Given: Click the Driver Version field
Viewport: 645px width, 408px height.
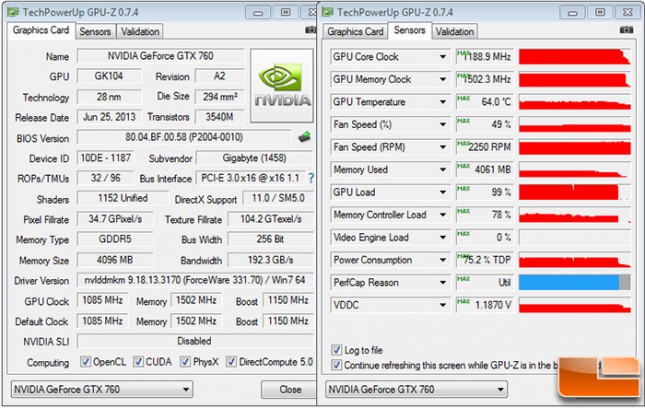Looking at the screenshot, I should [195, 280].
